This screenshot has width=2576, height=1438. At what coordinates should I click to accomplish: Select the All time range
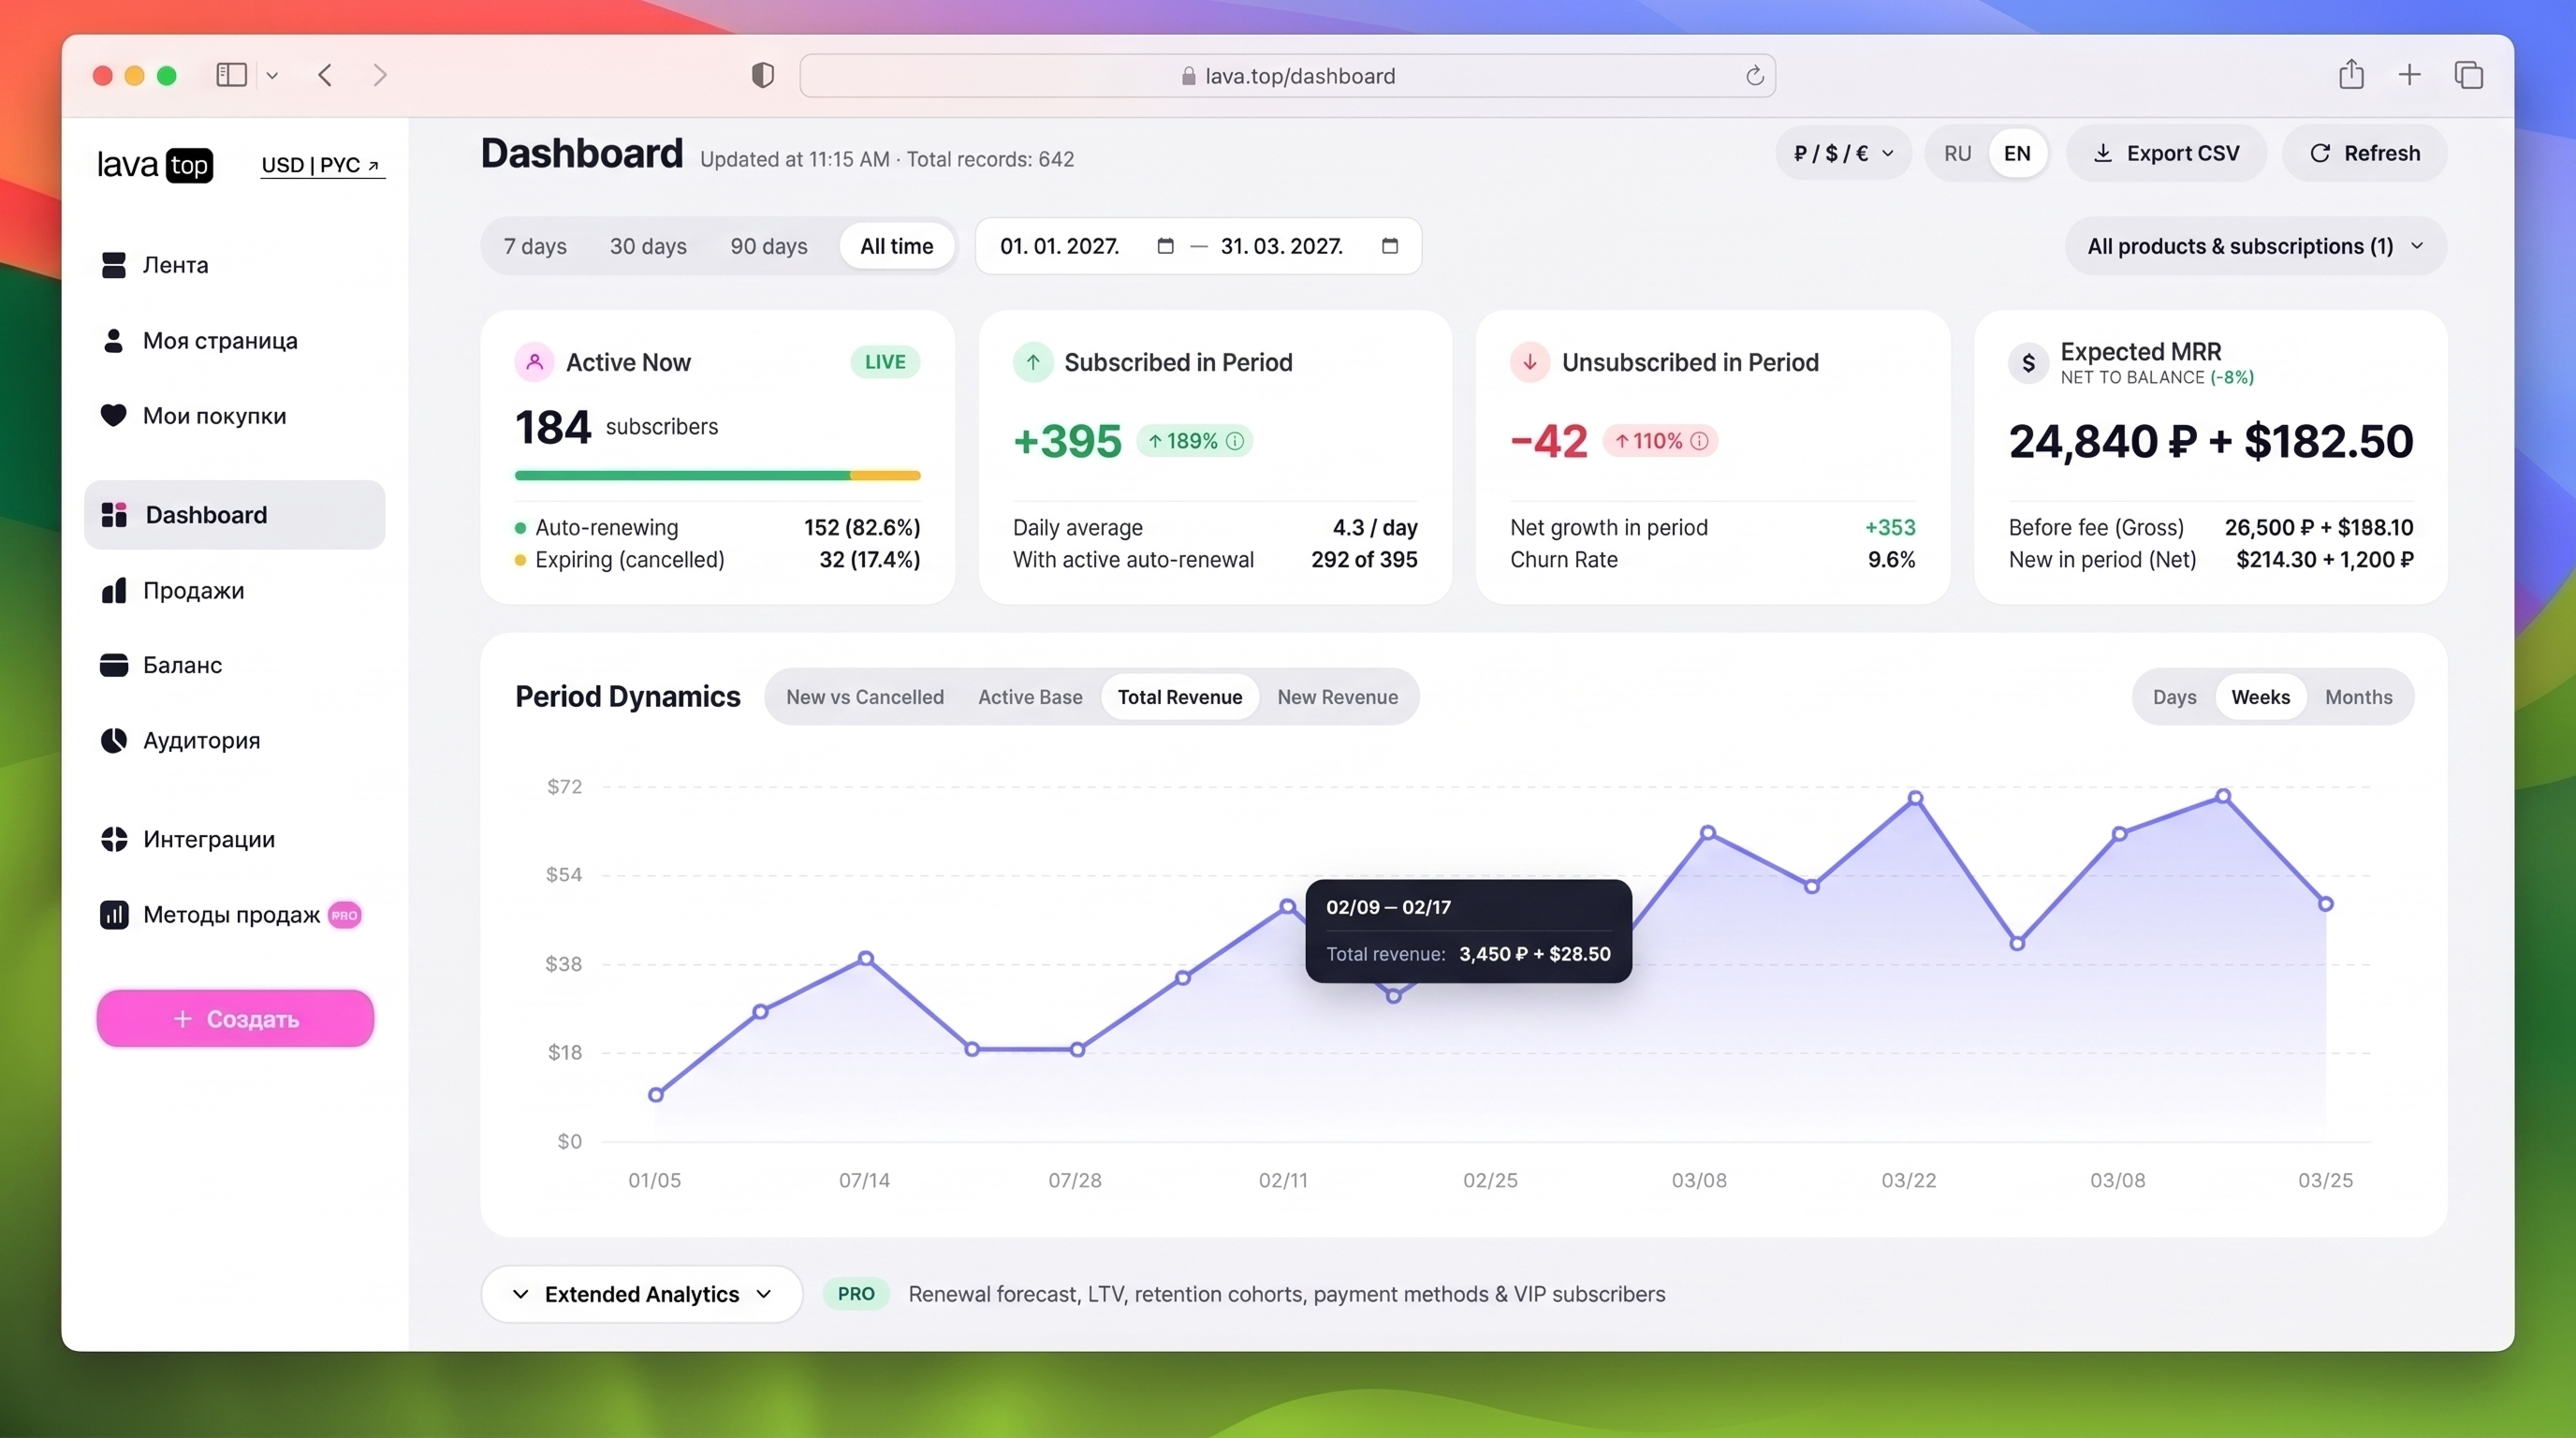(x=897, y=246)
